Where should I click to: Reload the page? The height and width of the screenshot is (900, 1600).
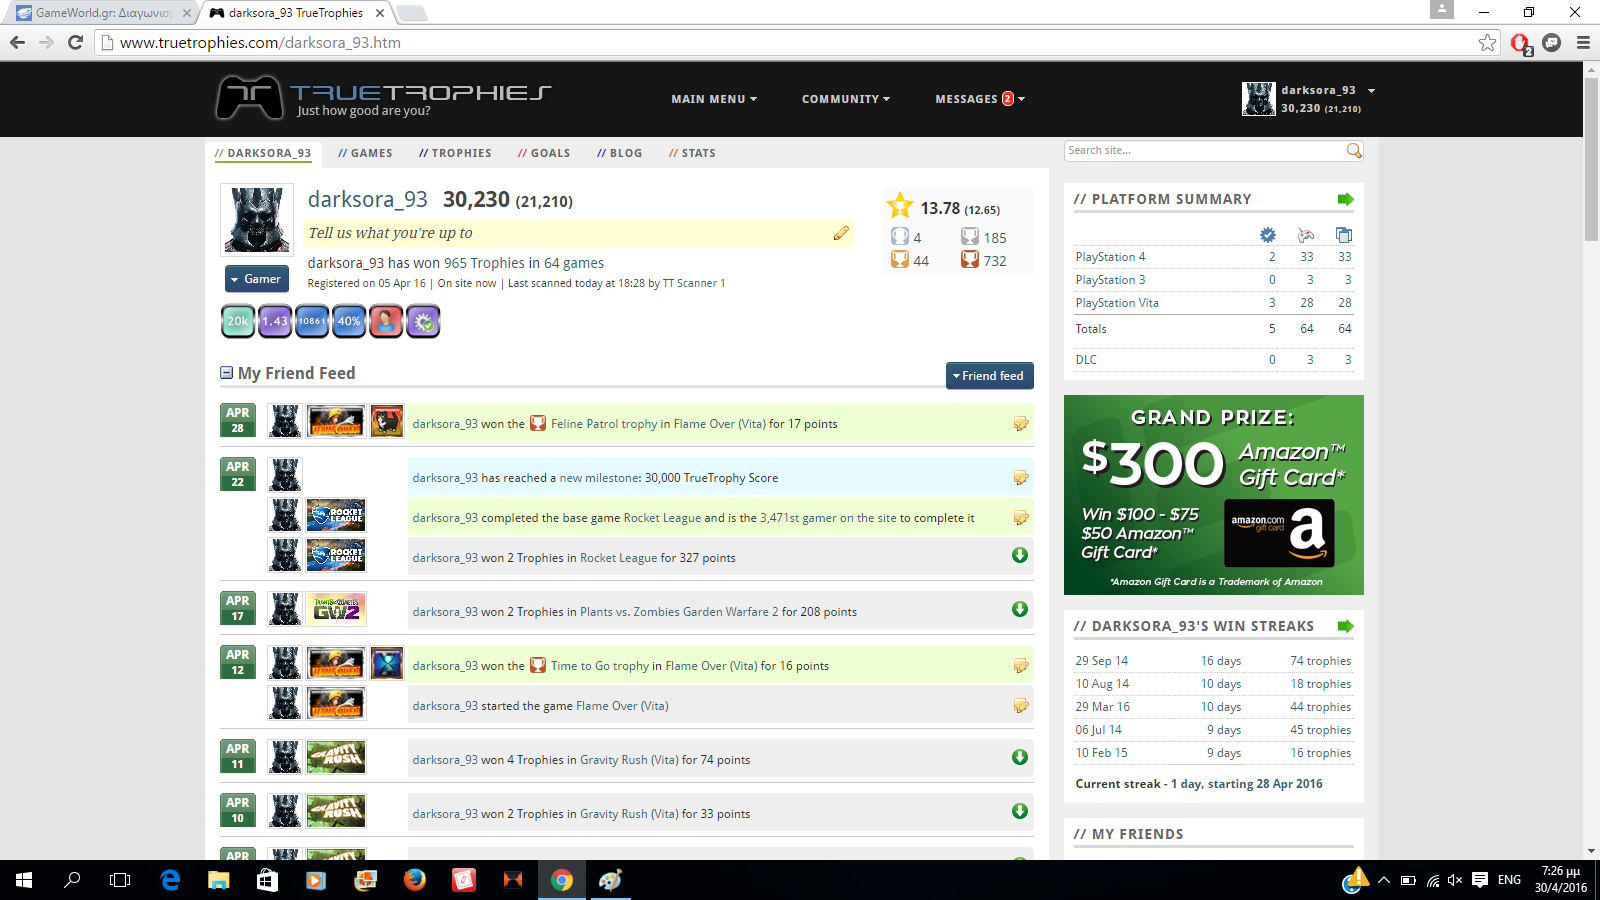(x=75, y=43)
